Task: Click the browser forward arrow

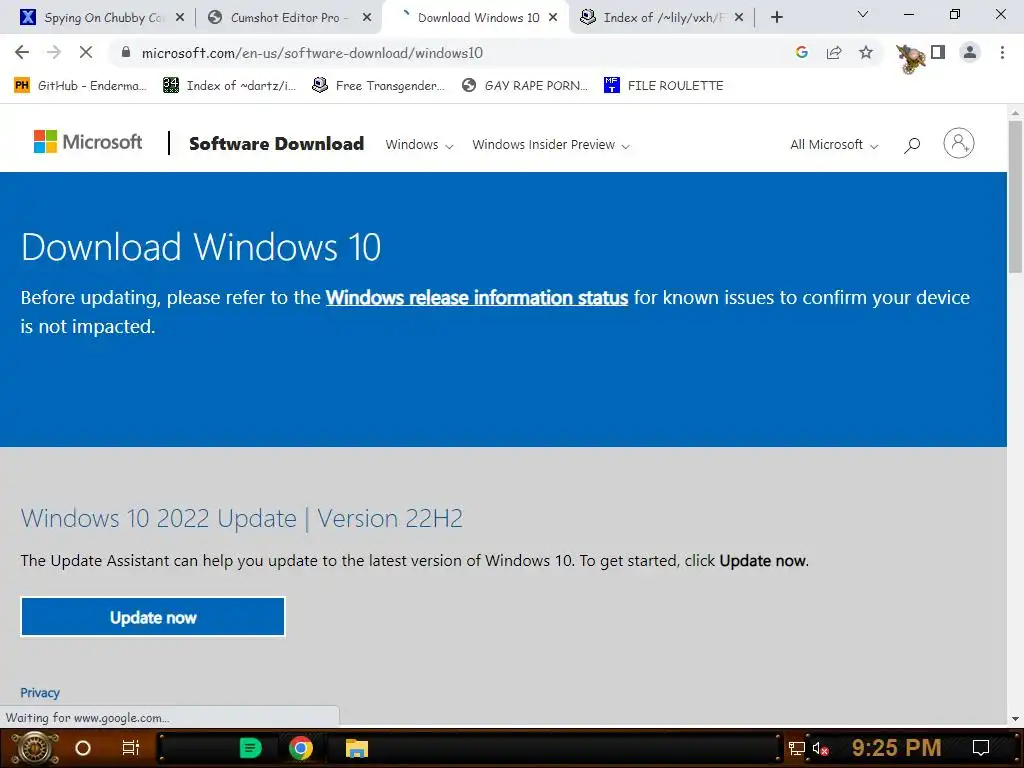Action: tap(54, 53)
